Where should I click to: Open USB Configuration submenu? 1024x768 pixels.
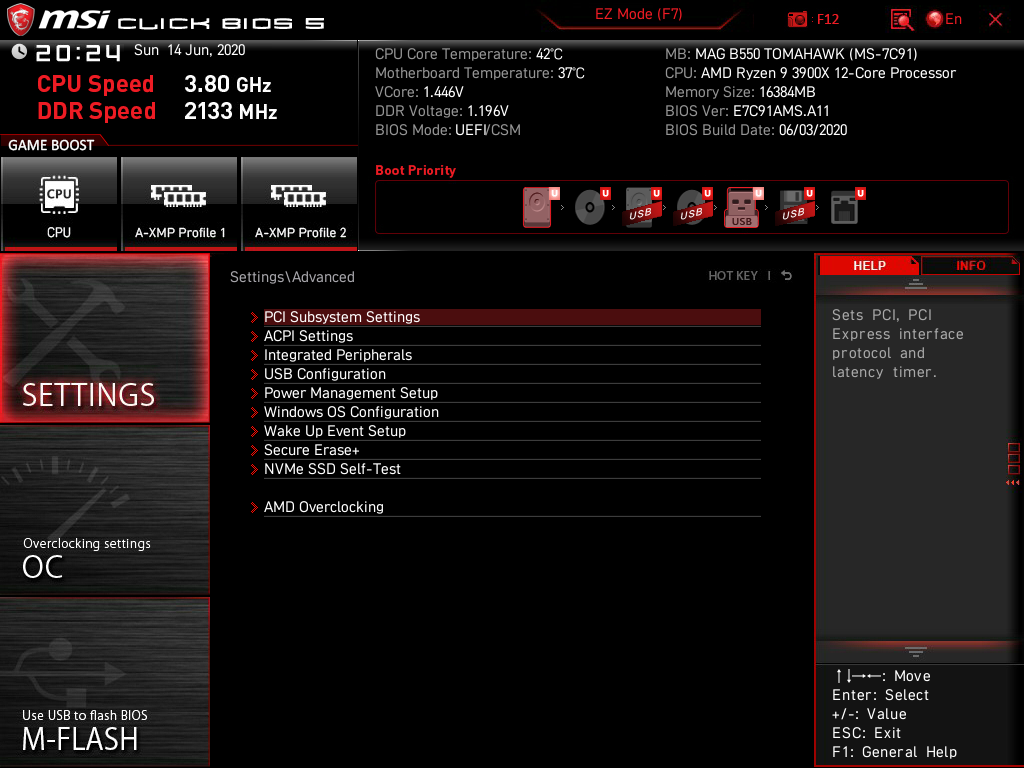pos(512,374)
